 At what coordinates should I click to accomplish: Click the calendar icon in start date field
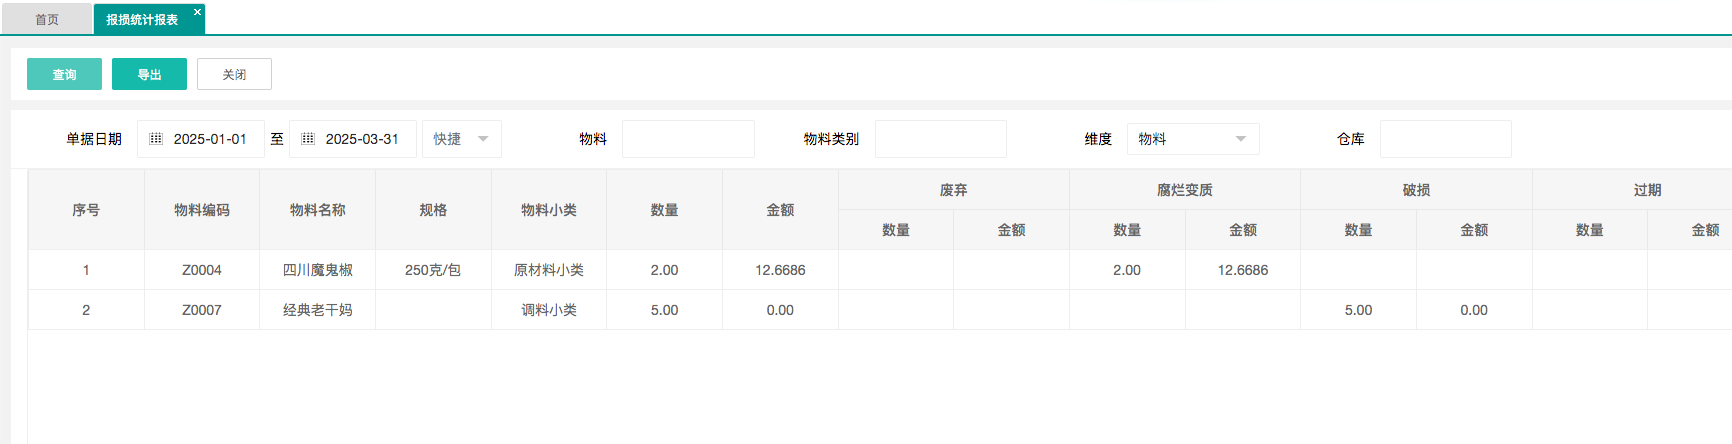point(156,139)
